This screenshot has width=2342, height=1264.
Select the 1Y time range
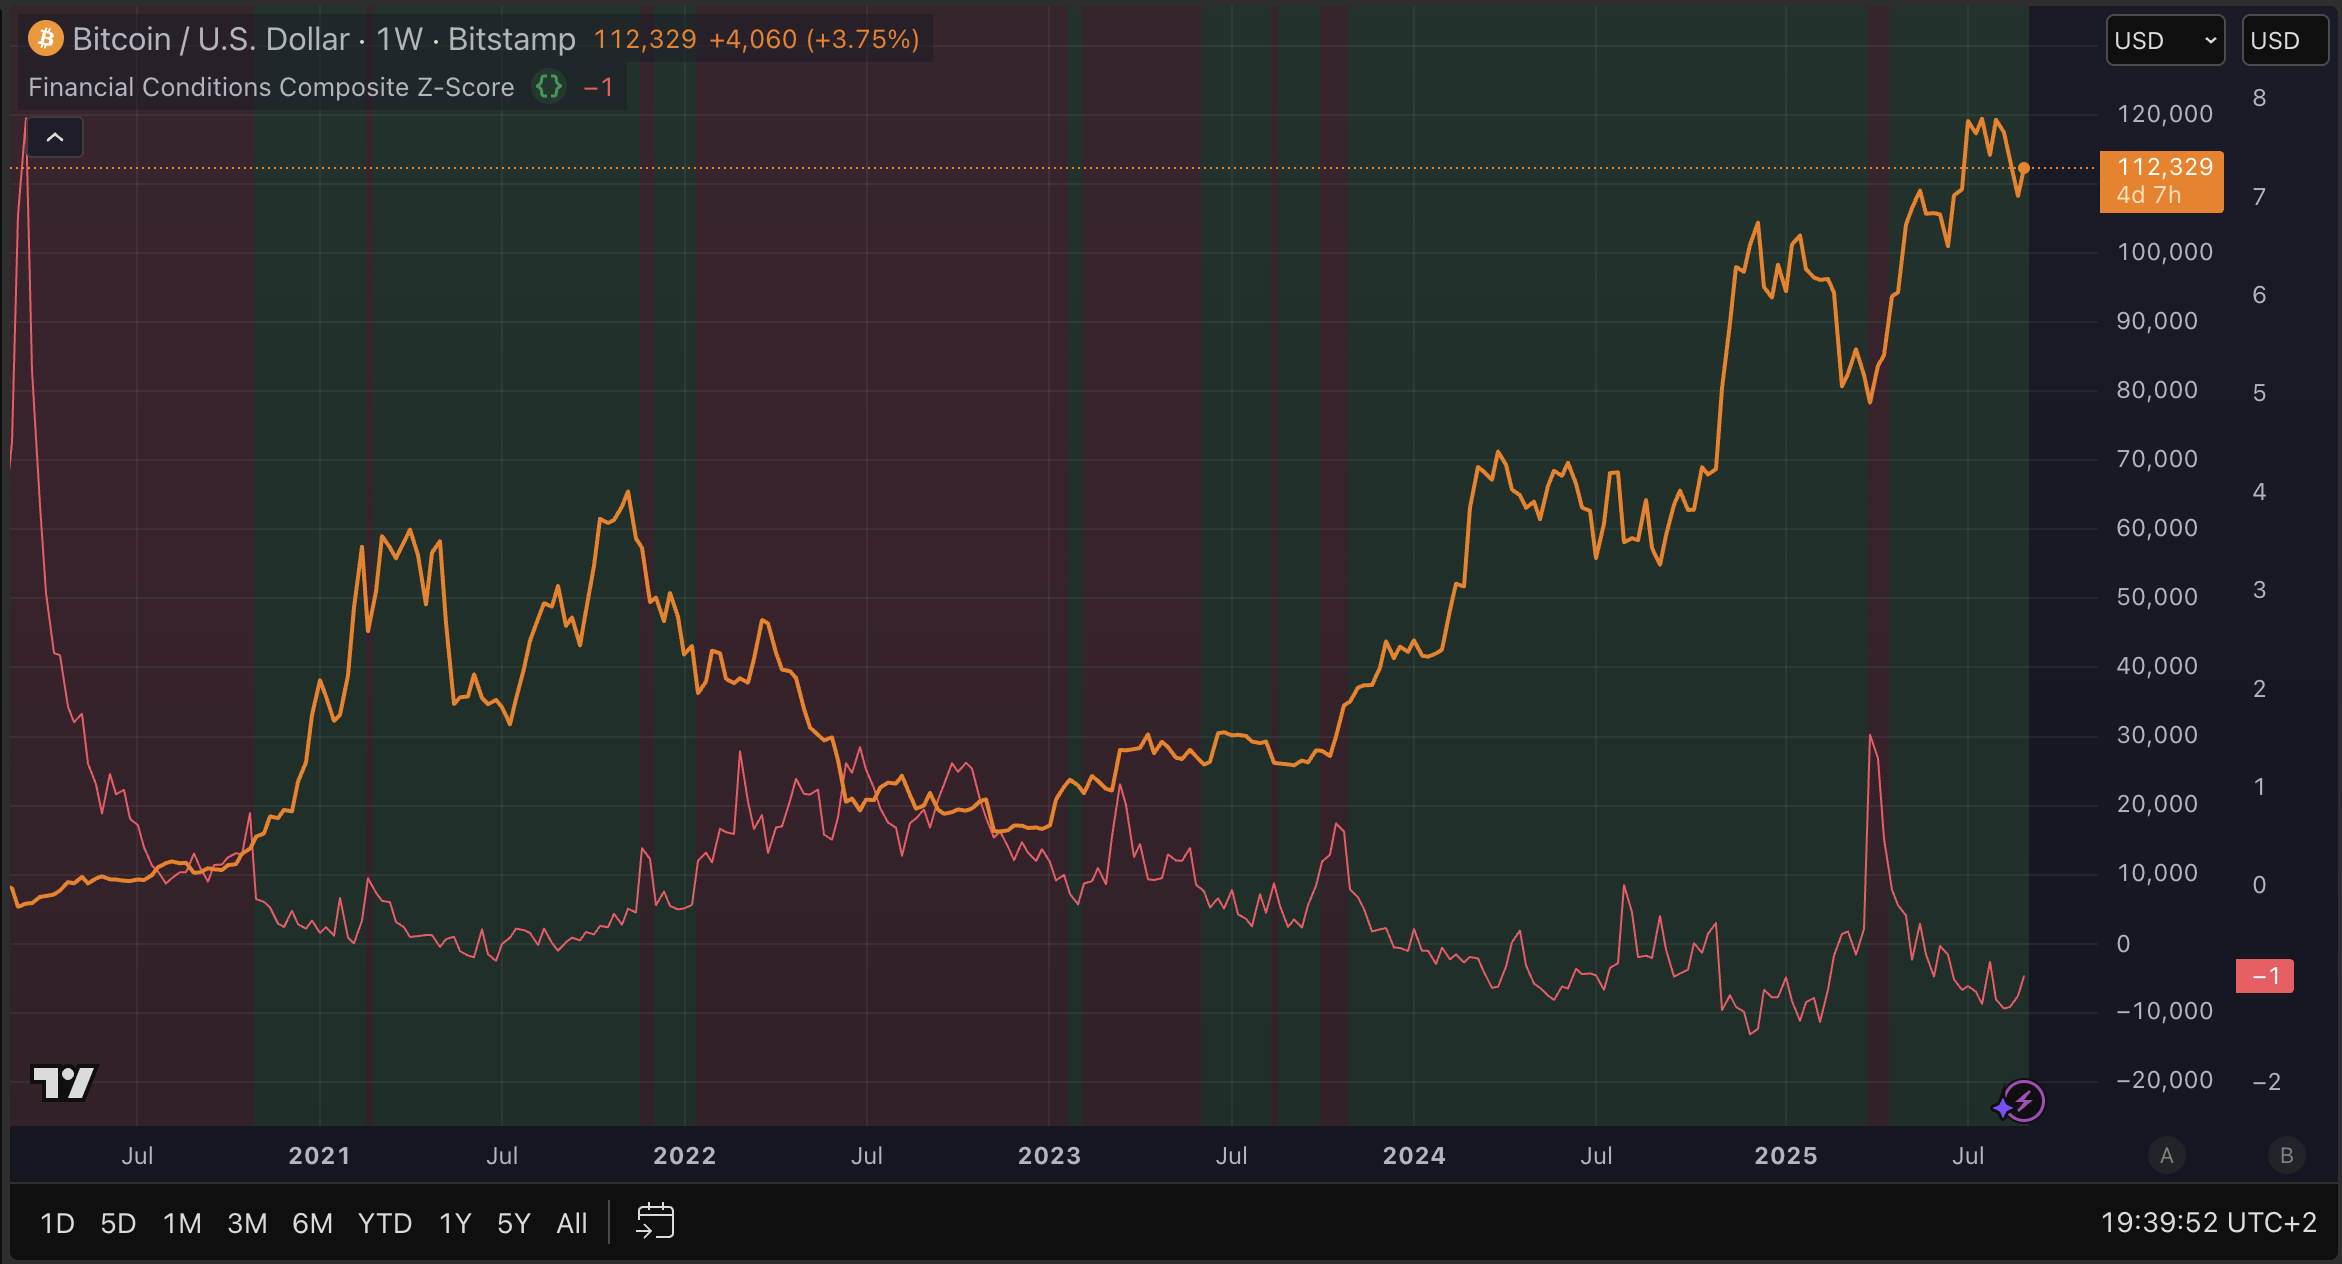(455, 1223)
